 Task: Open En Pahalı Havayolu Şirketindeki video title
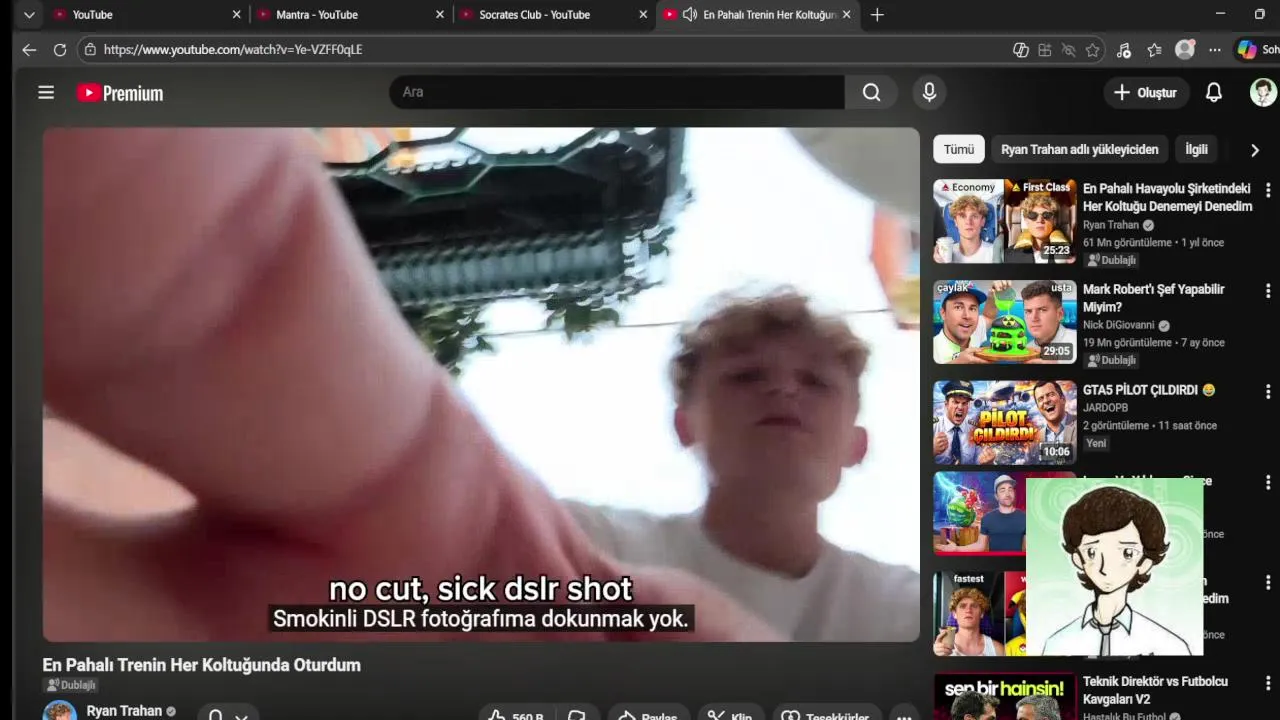[1167, 197]
